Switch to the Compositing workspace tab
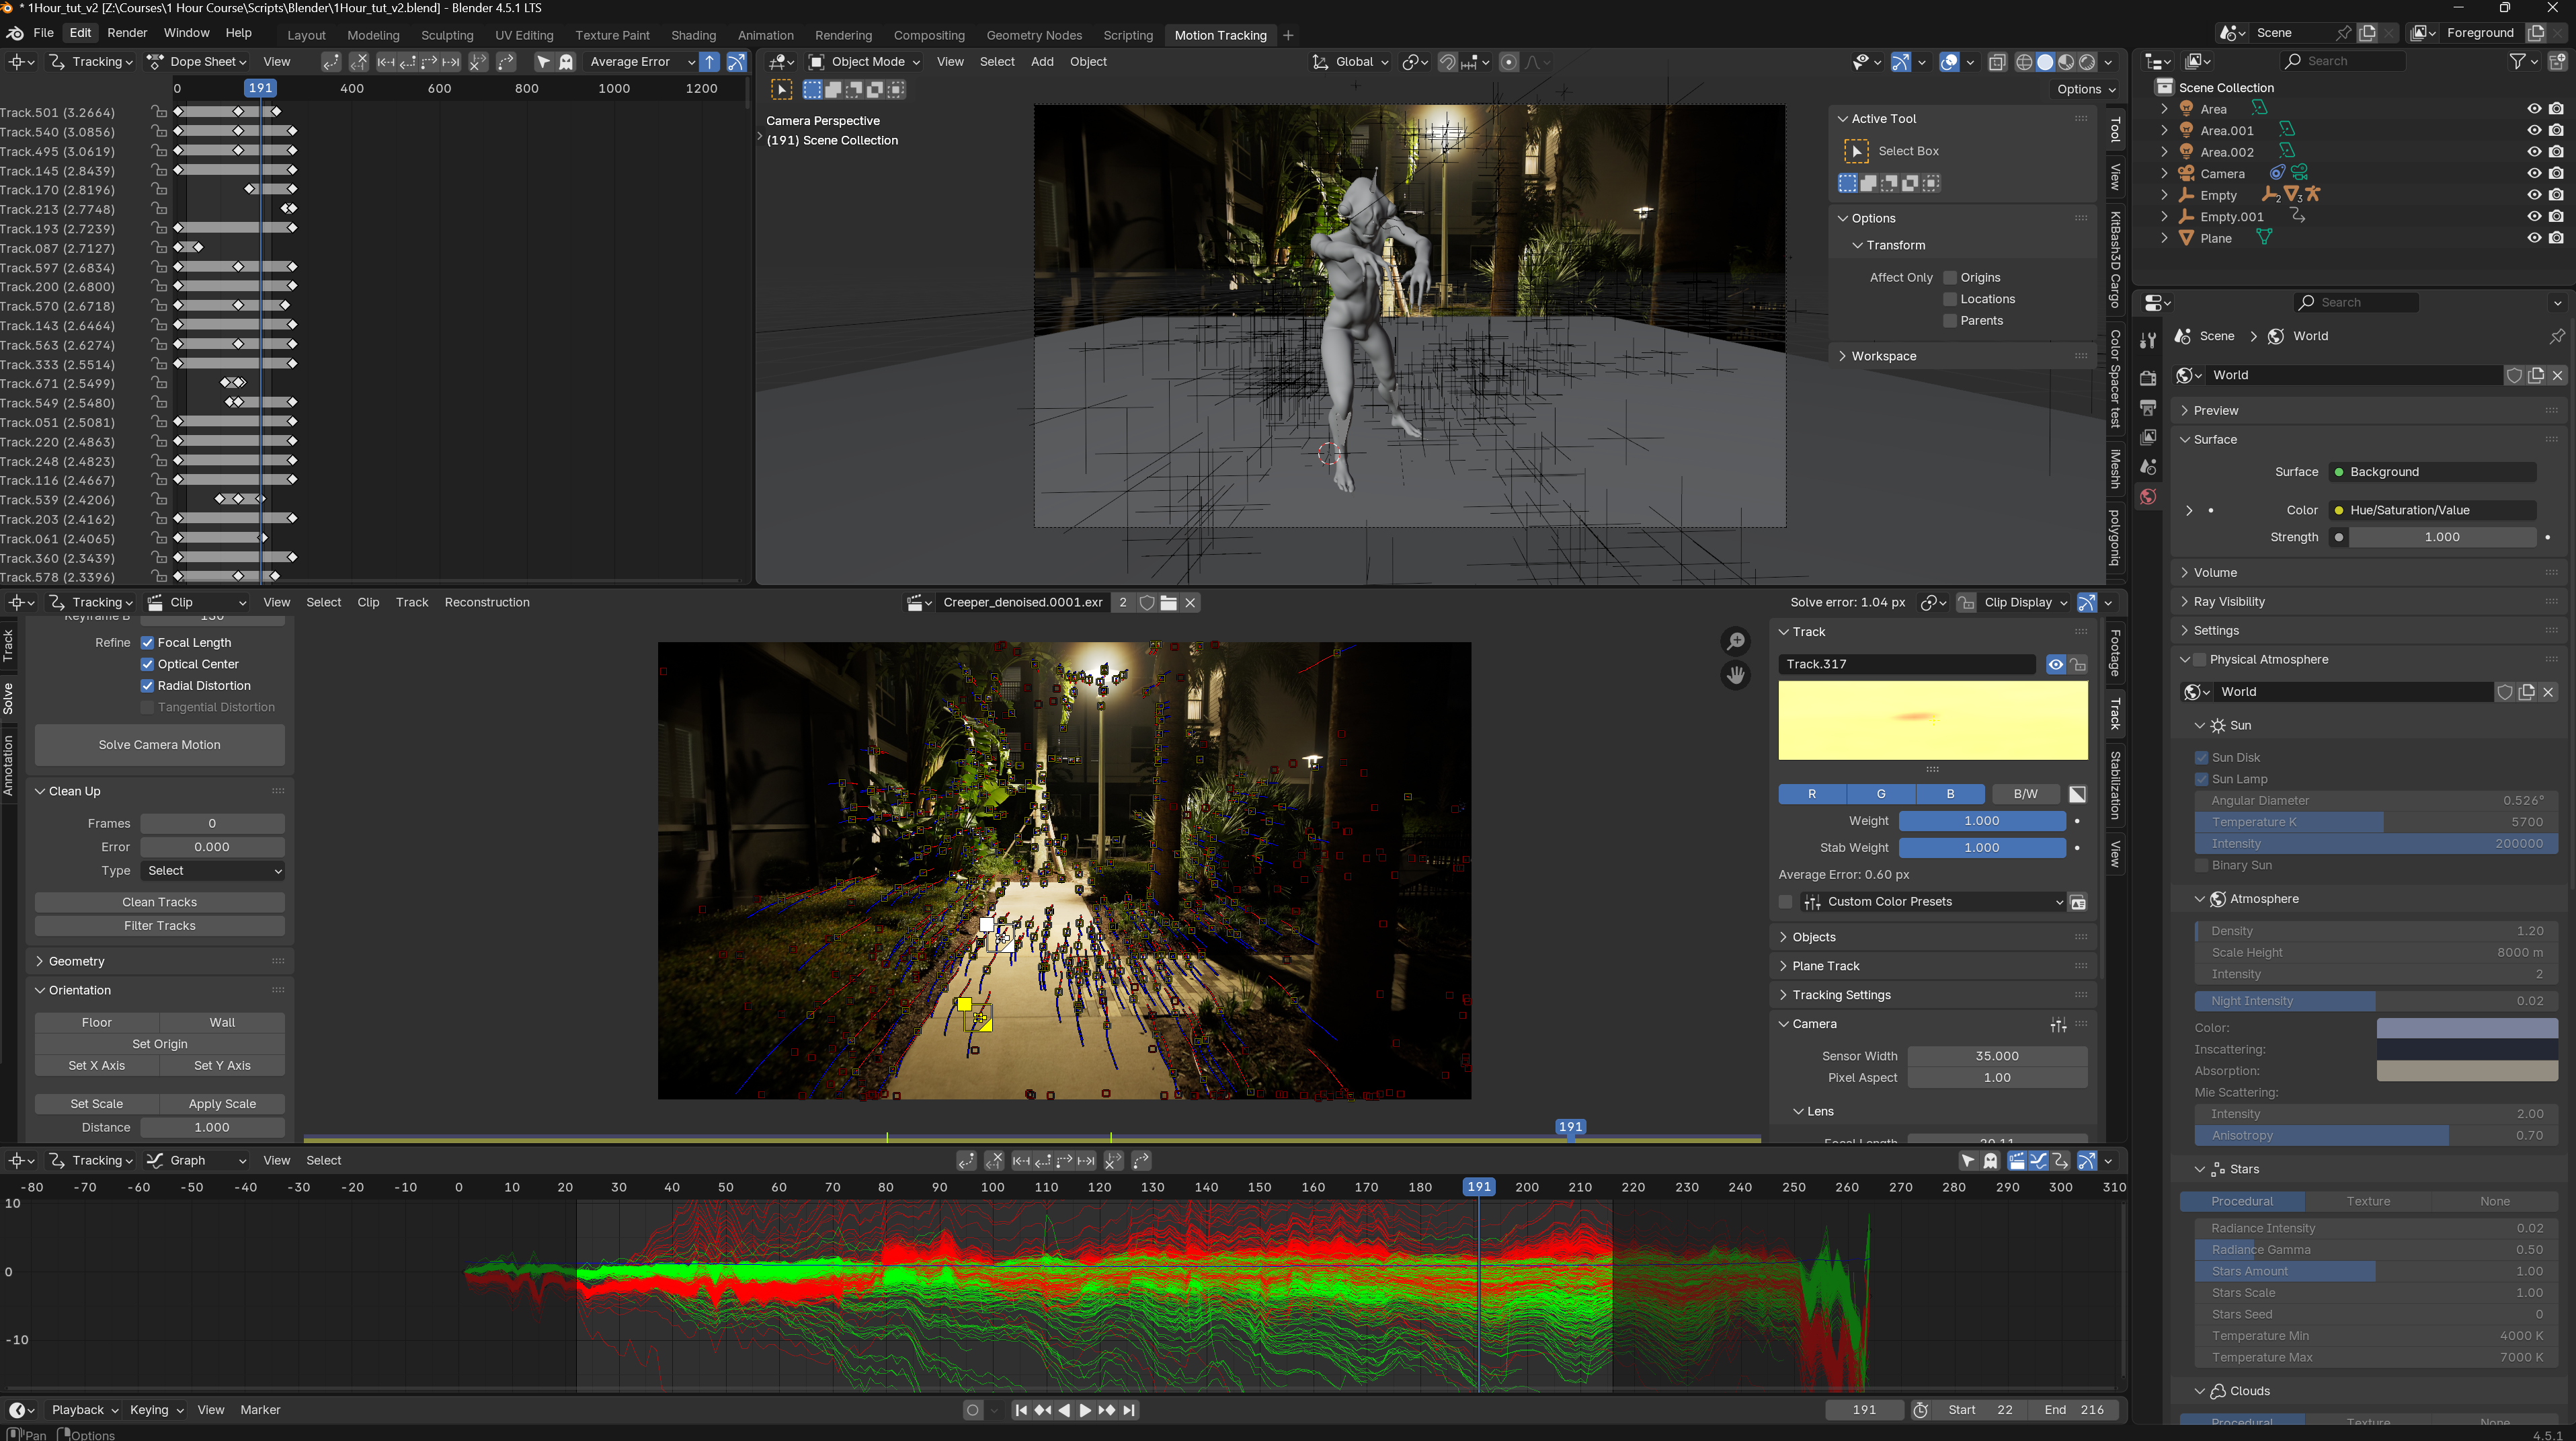Viewport: 2576px width, 1441px height. [928, 35]
